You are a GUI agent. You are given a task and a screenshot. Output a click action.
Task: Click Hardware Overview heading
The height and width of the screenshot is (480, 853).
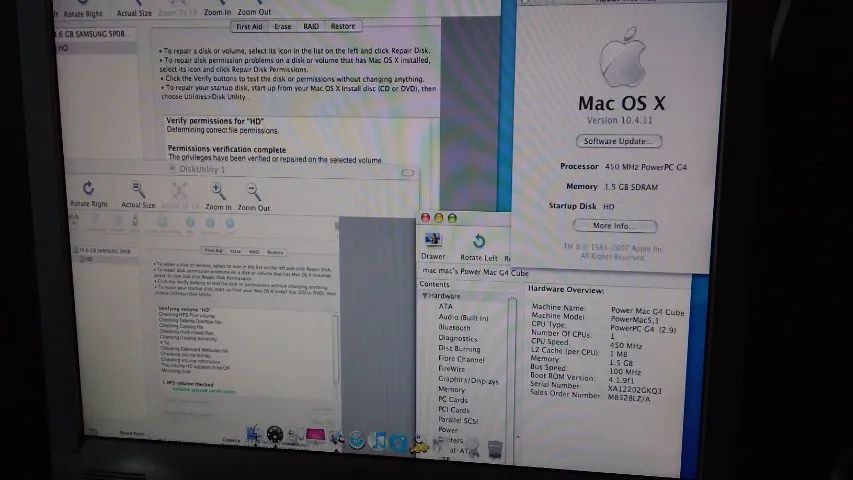[566, 290]
